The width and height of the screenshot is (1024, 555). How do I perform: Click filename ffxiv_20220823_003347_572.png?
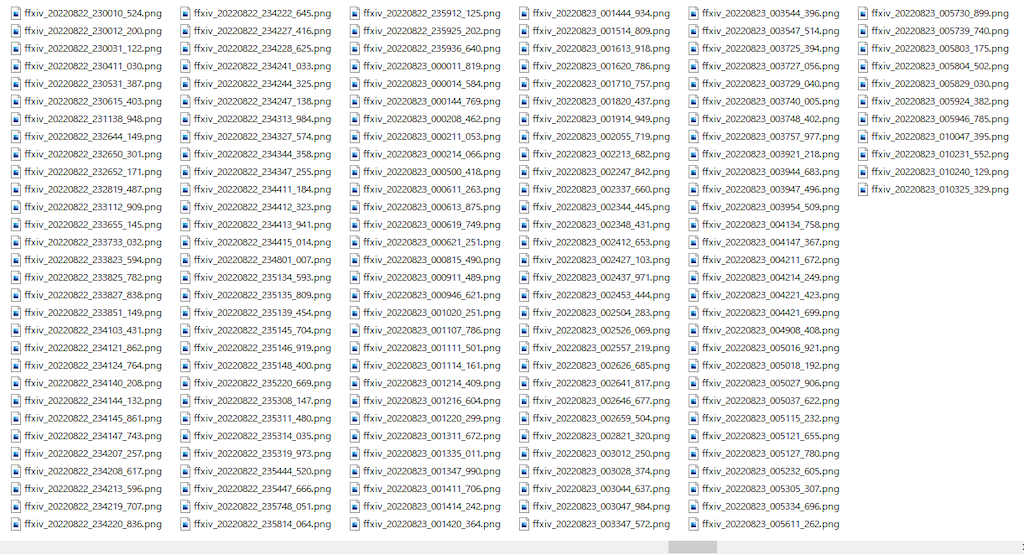601,524
